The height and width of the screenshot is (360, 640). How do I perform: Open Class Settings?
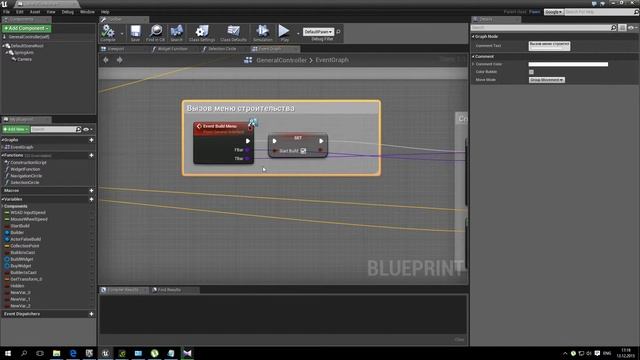202,33
